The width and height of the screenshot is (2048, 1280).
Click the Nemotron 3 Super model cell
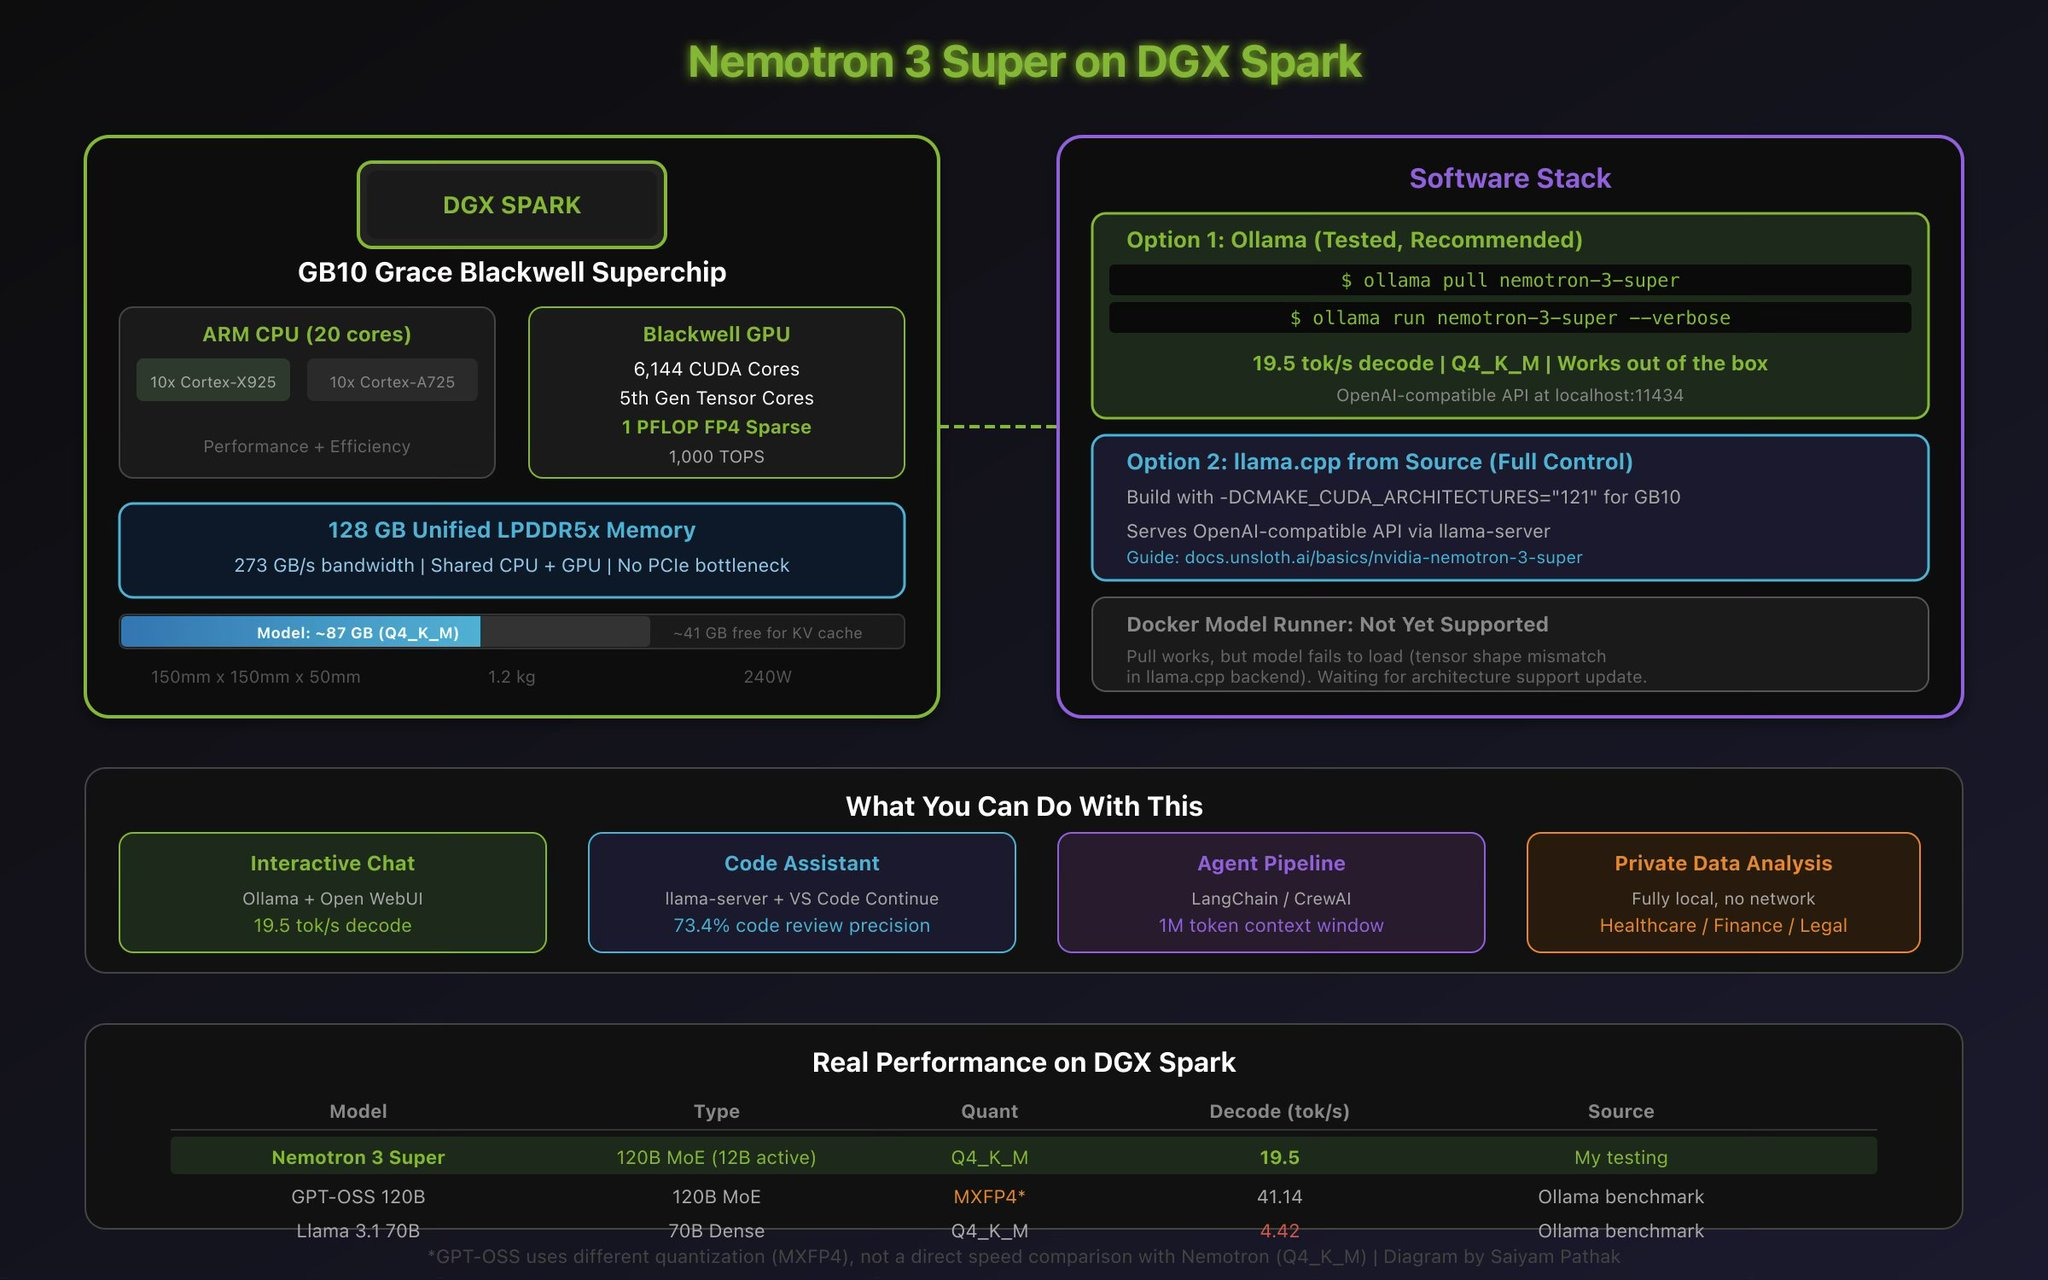[358, 1157]
